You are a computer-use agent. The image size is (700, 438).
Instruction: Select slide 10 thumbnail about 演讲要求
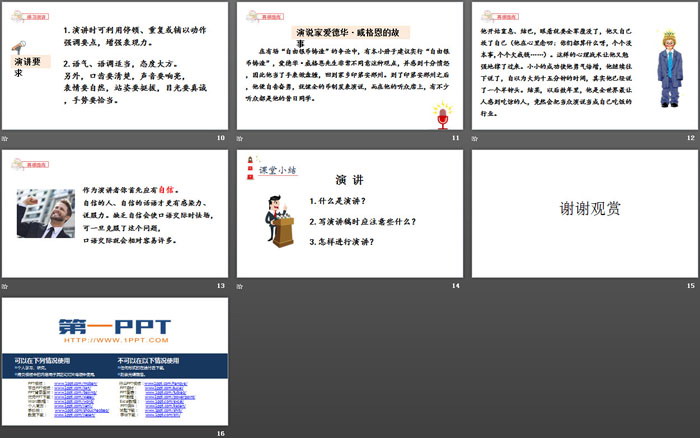point(115,66)
